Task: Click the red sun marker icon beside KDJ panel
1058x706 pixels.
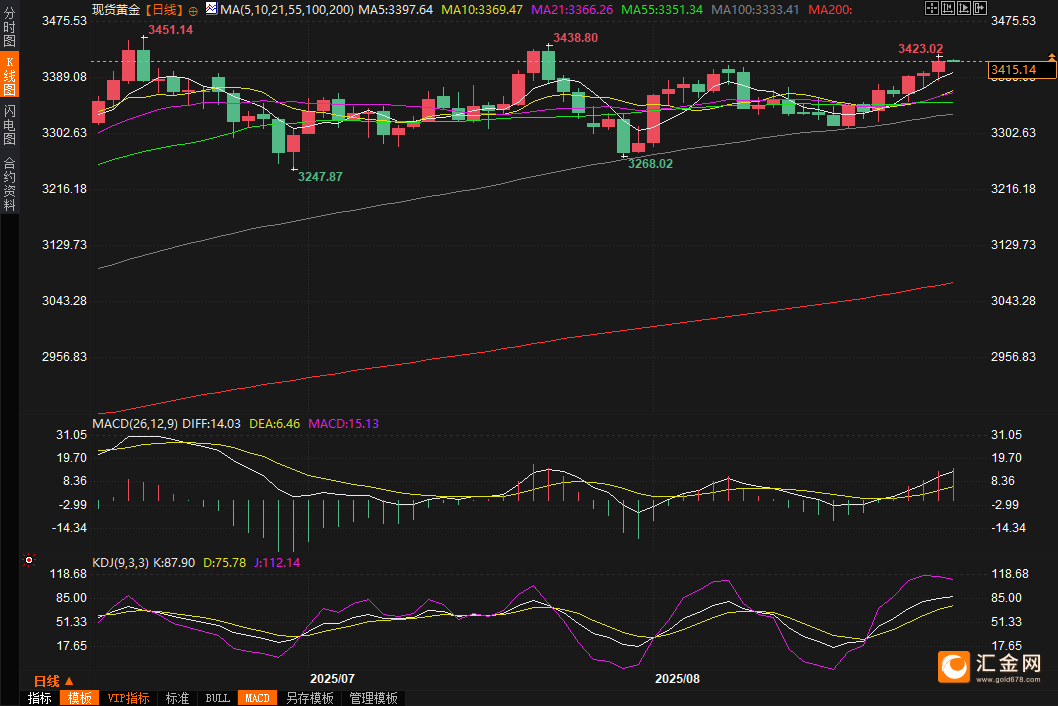Action: [28, 561]
